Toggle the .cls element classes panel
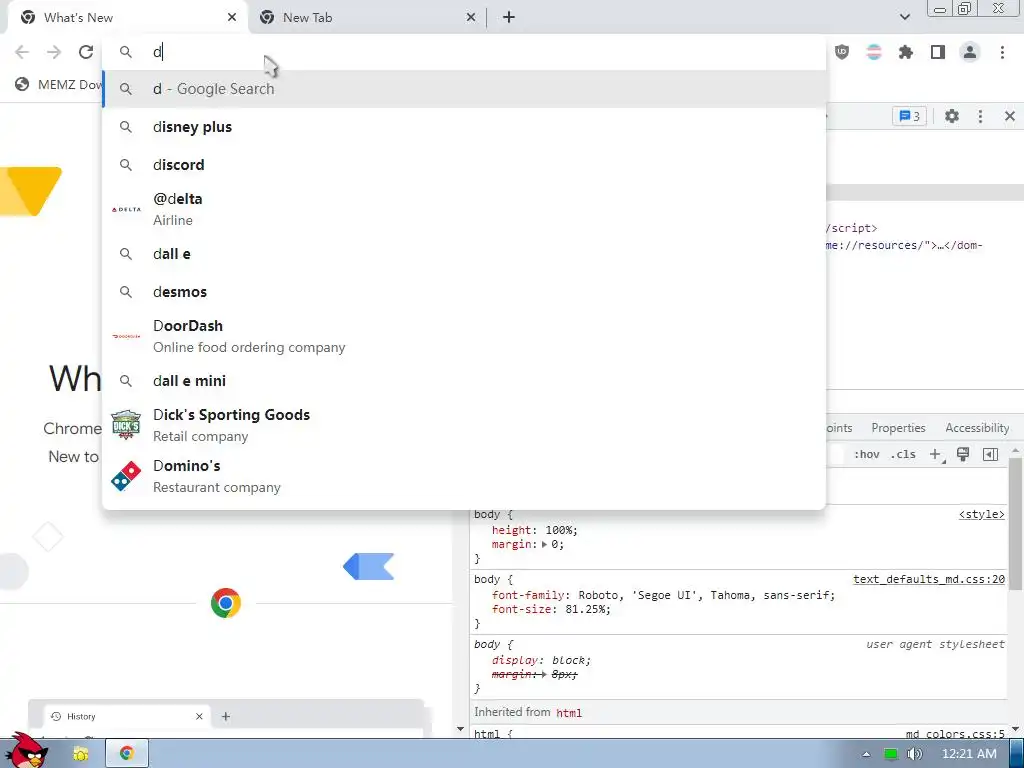 point(903,455)
